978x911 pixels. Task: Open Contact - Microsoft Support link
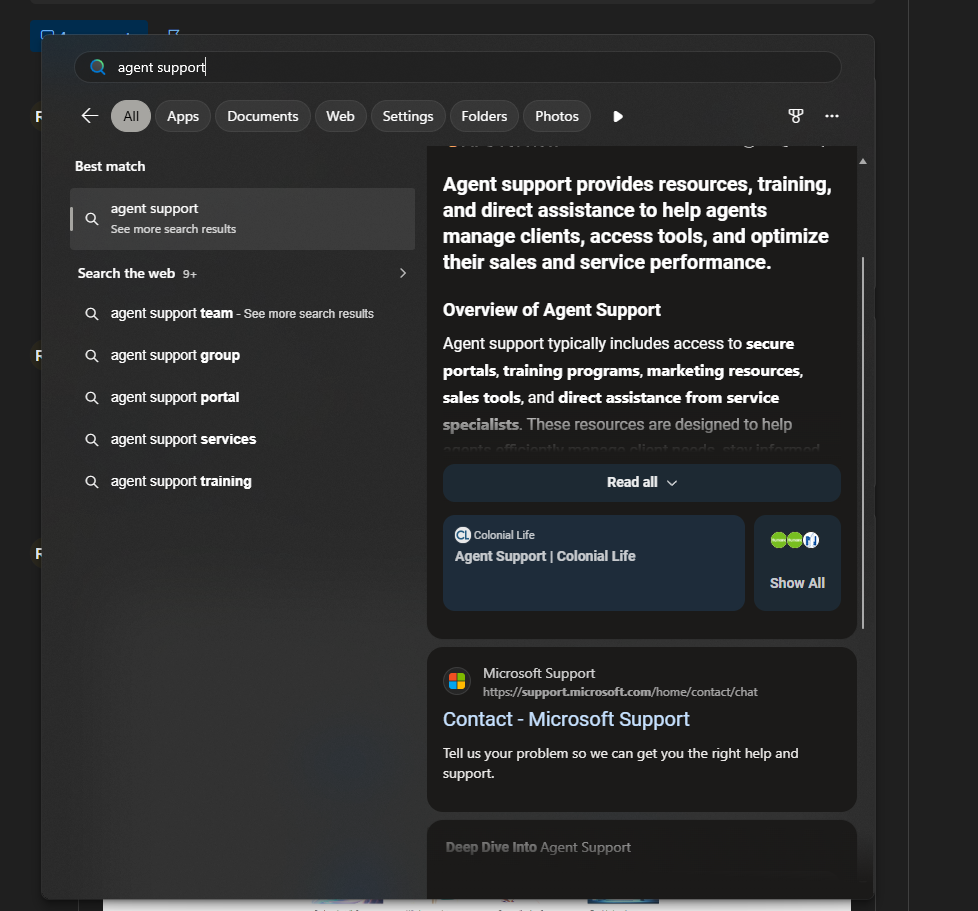566,720
